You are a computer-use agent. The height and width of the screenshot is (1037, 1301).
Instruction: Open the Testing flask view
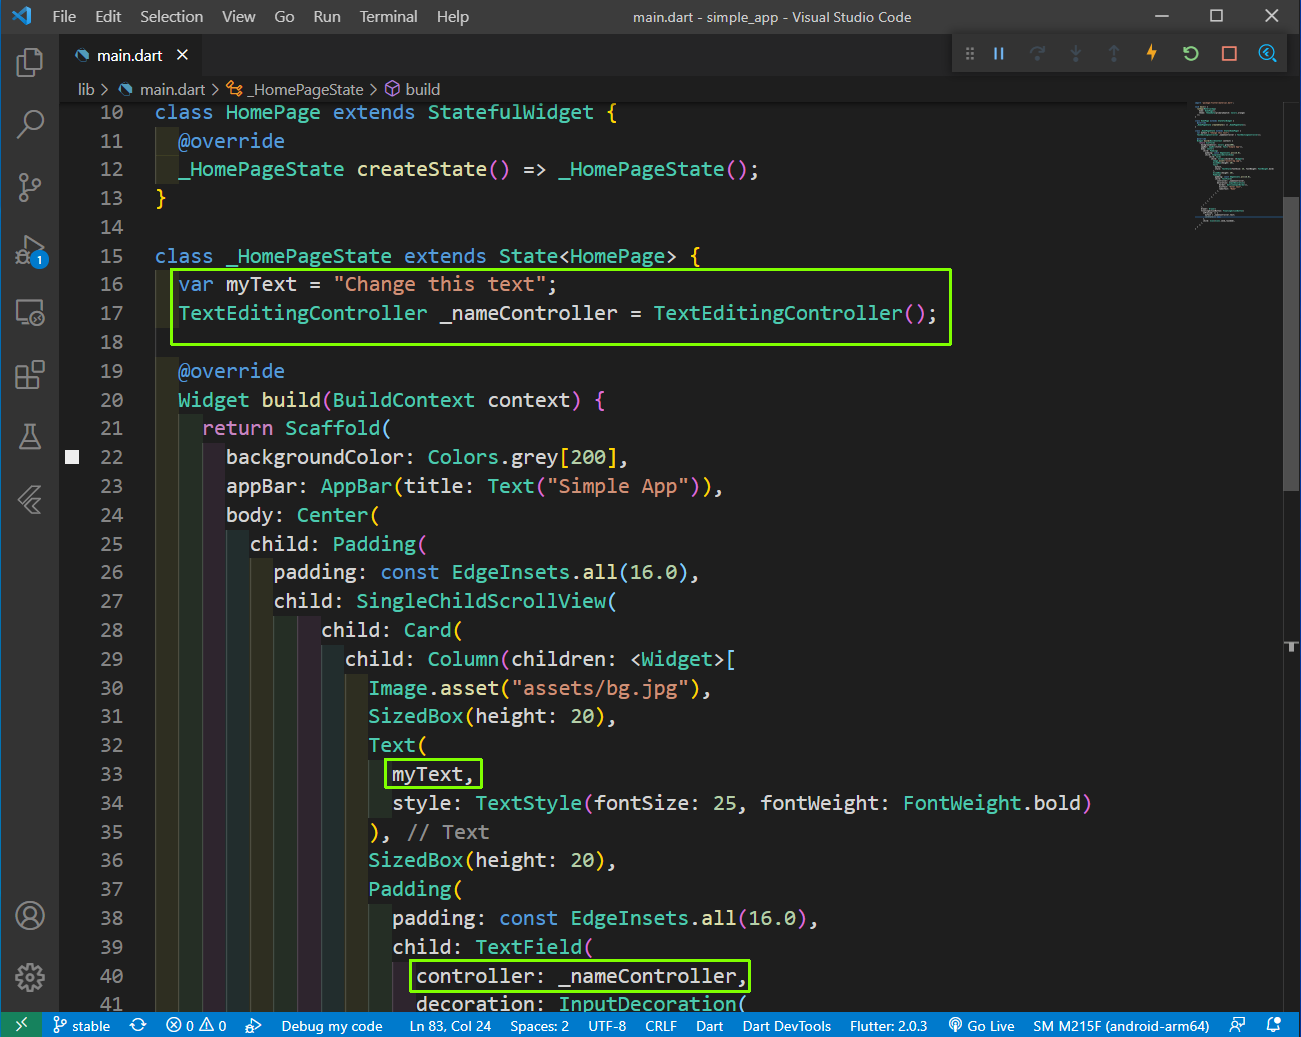tap(30, 437)
